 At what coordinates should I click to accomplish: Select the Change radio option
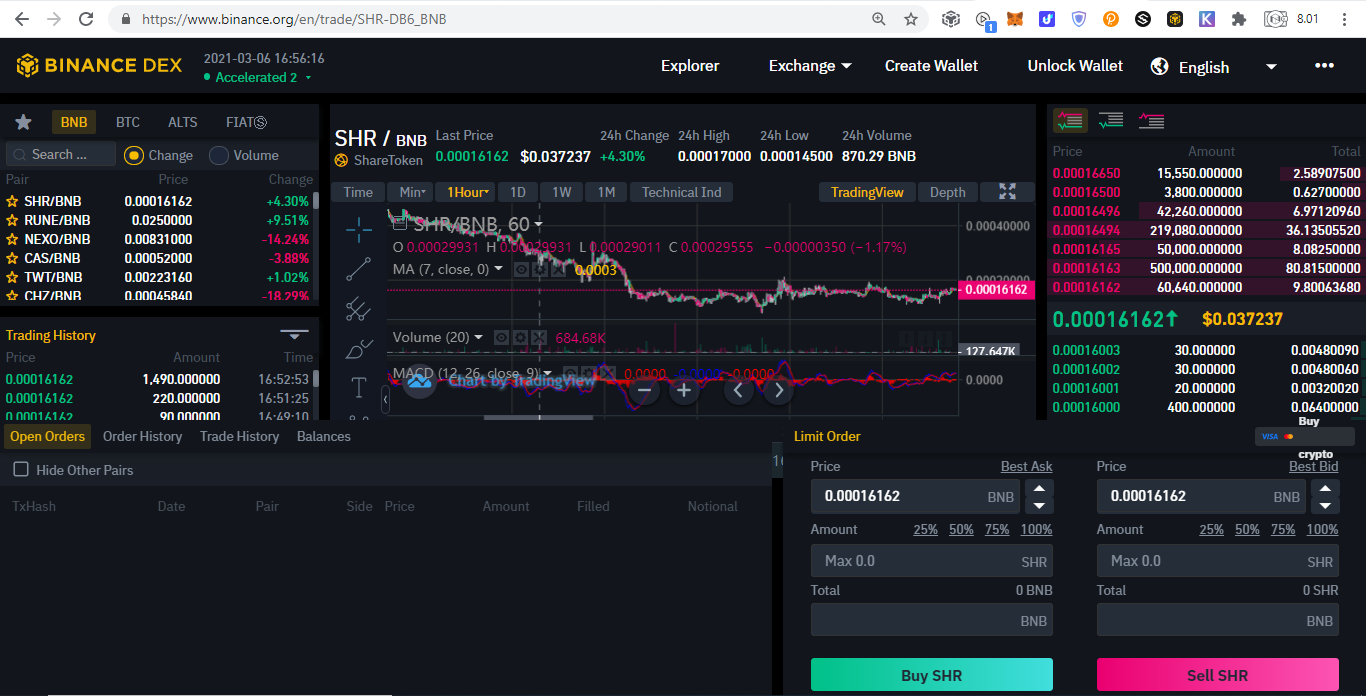[x=134, y=155]
